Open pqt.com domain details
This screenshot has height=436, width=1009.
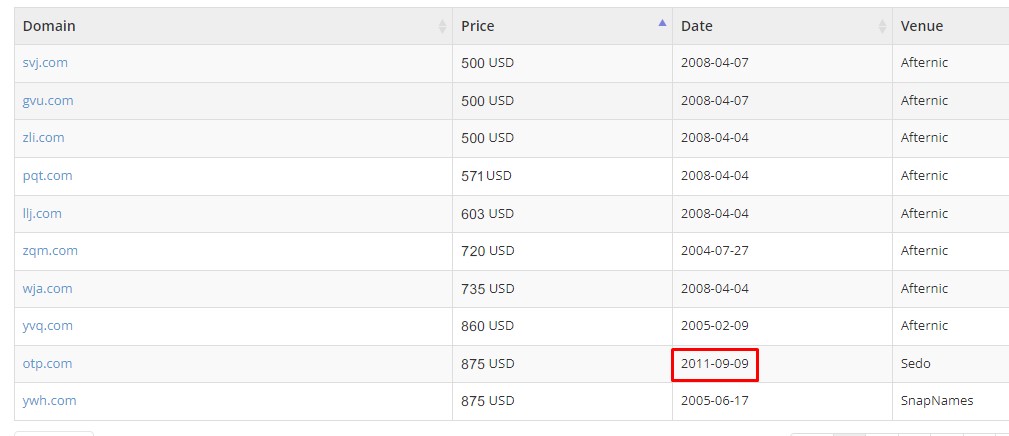(x=47, y=176)
